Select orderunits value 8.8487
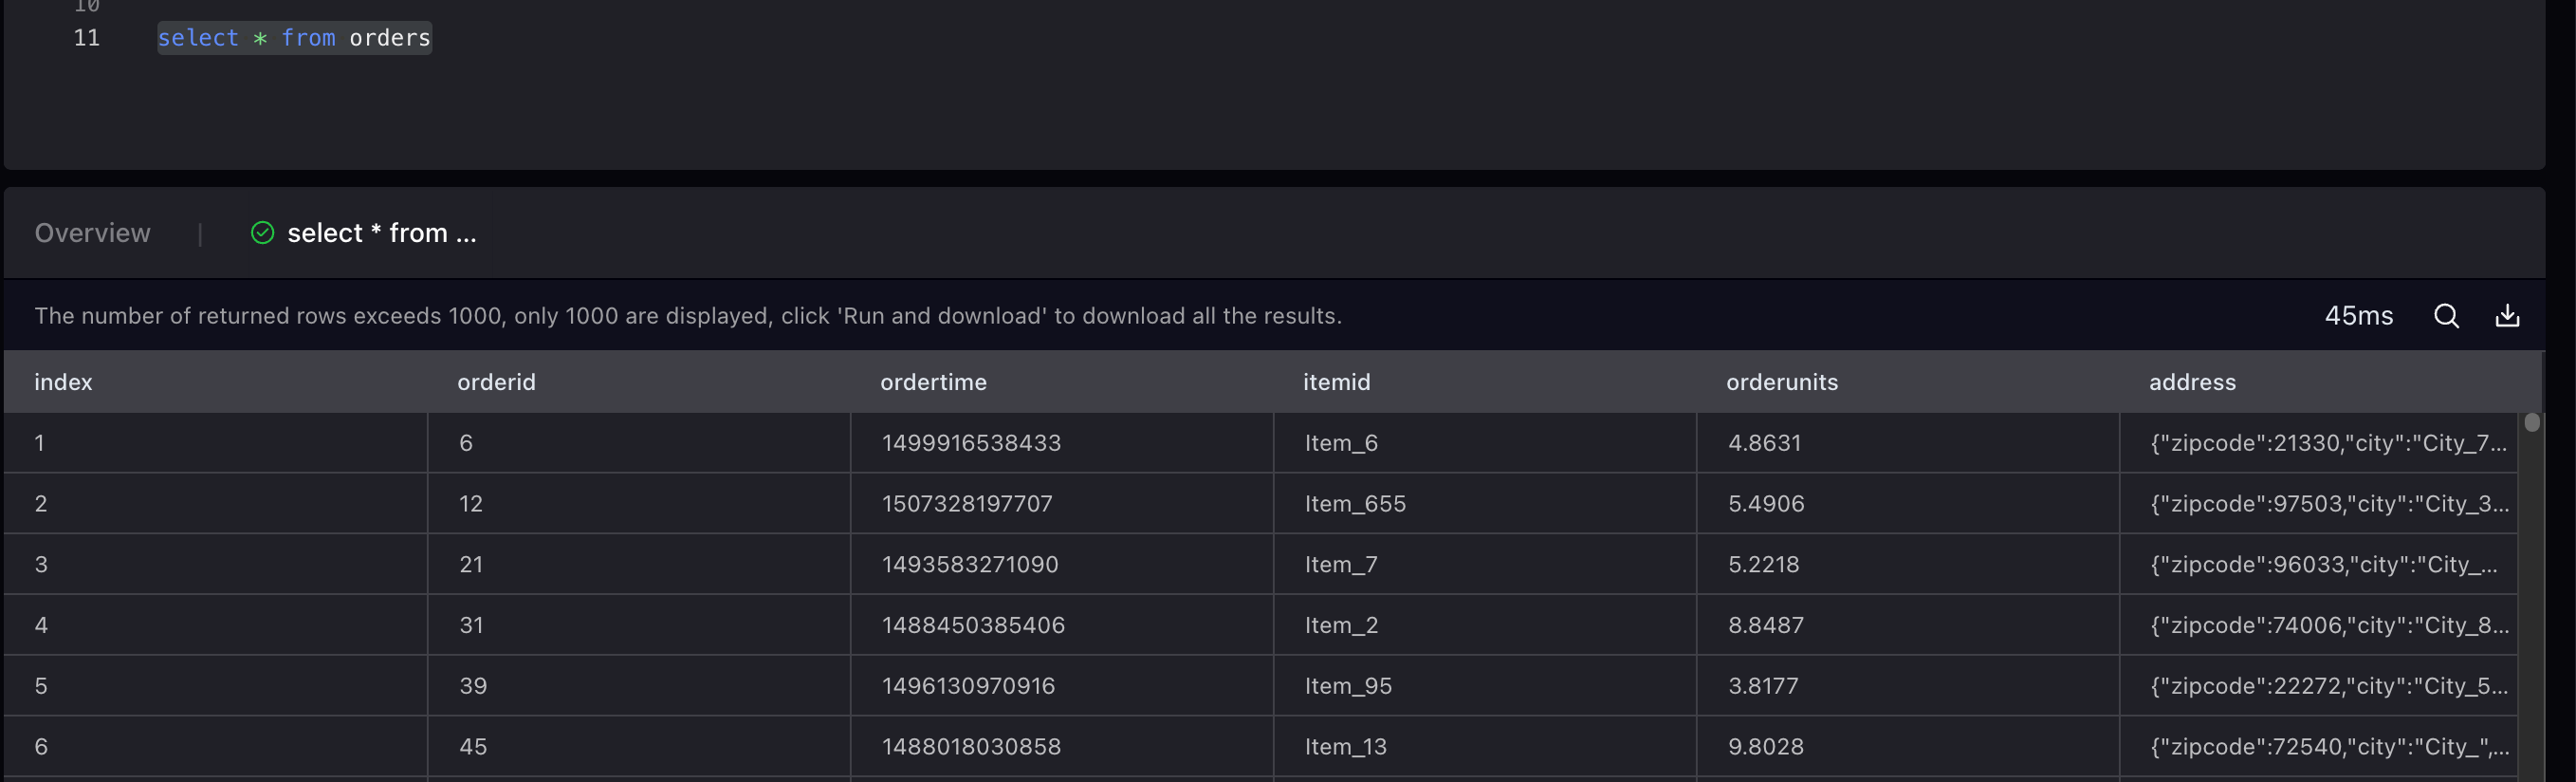The width and height of the screenshot is (2576, 782). tap(1766, 625)
